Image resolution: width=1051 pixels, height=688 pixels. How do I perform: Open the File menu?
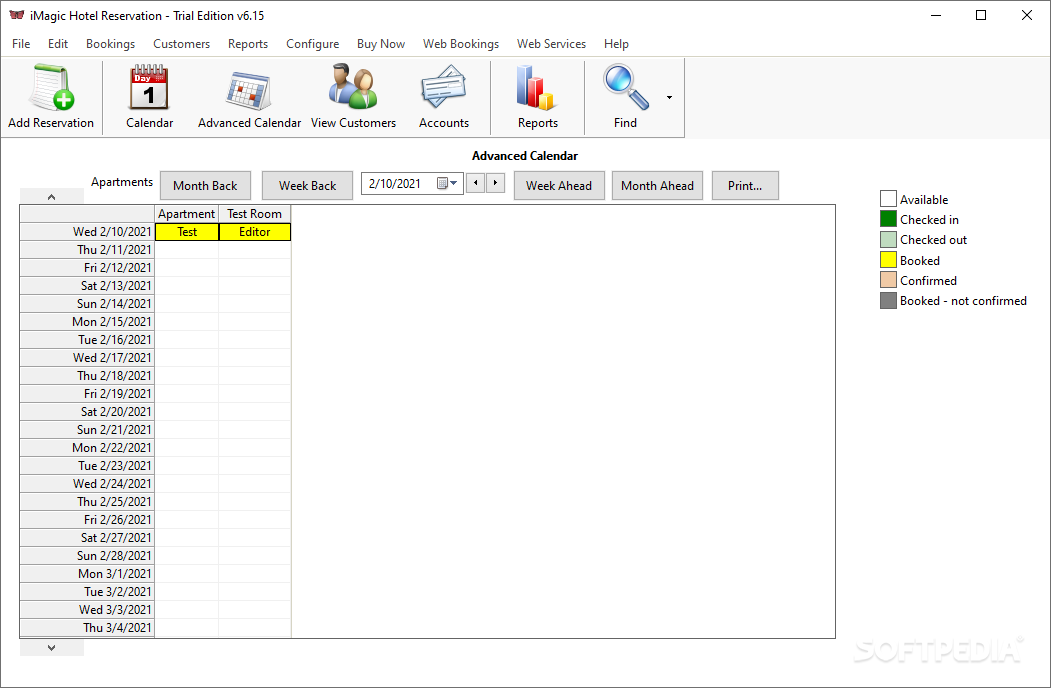[x=21, y=44]
